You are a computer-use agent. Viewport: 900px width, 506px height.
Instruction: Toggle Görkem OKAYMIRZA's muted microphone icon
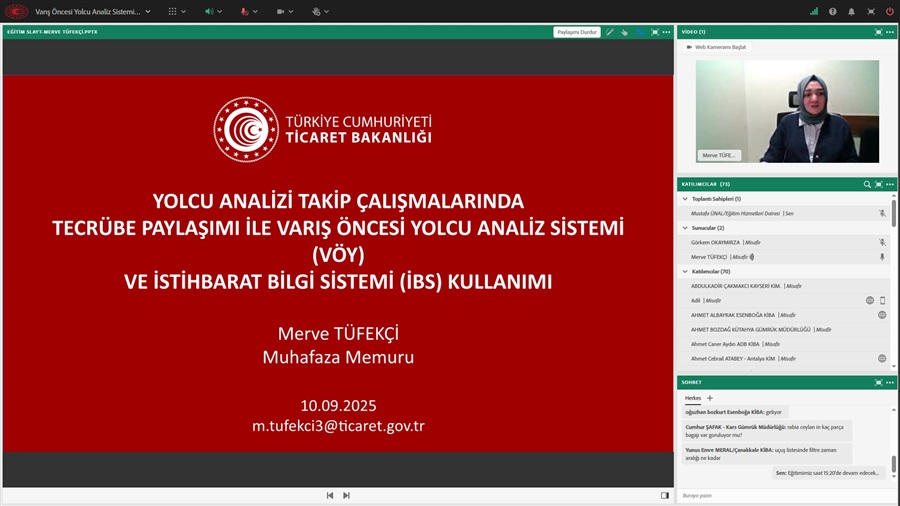(x=882, y=242)
